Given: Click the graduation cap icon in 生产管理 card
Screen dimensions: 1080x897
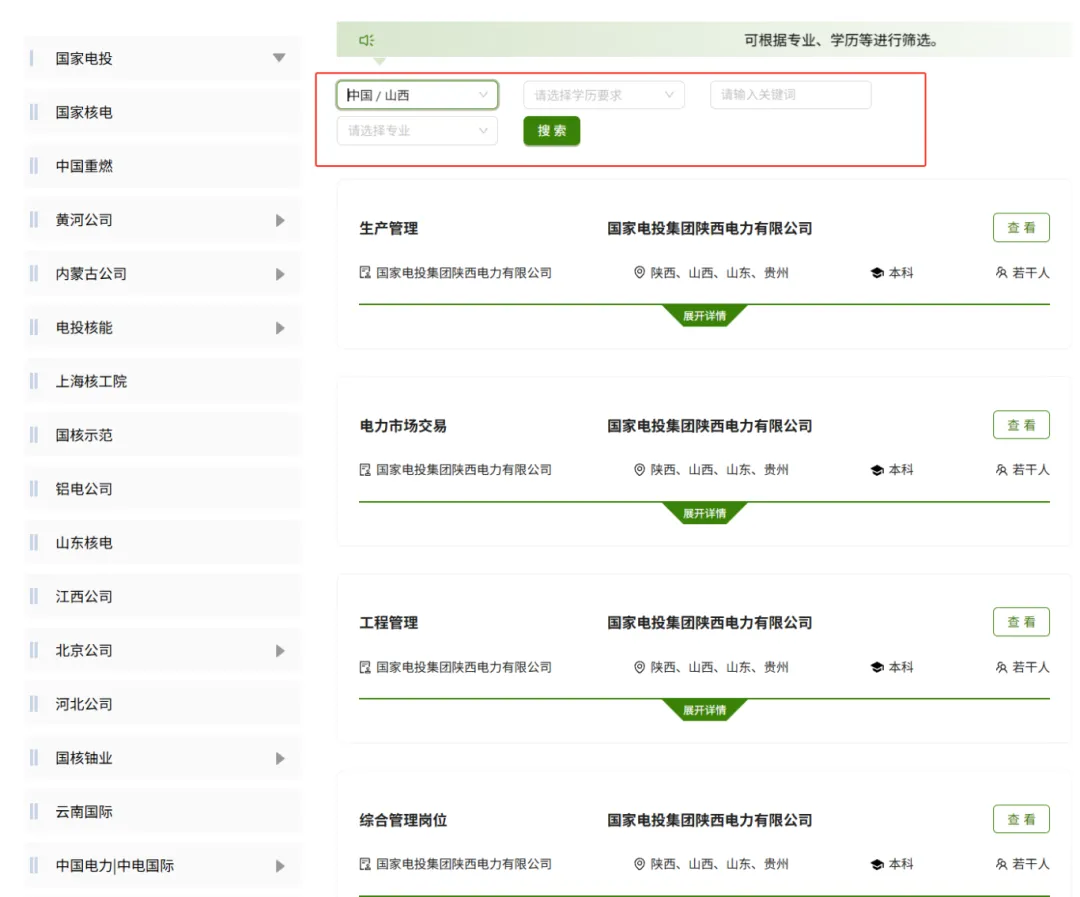Looking at the screenshot, I should click(x=877, y=273).
